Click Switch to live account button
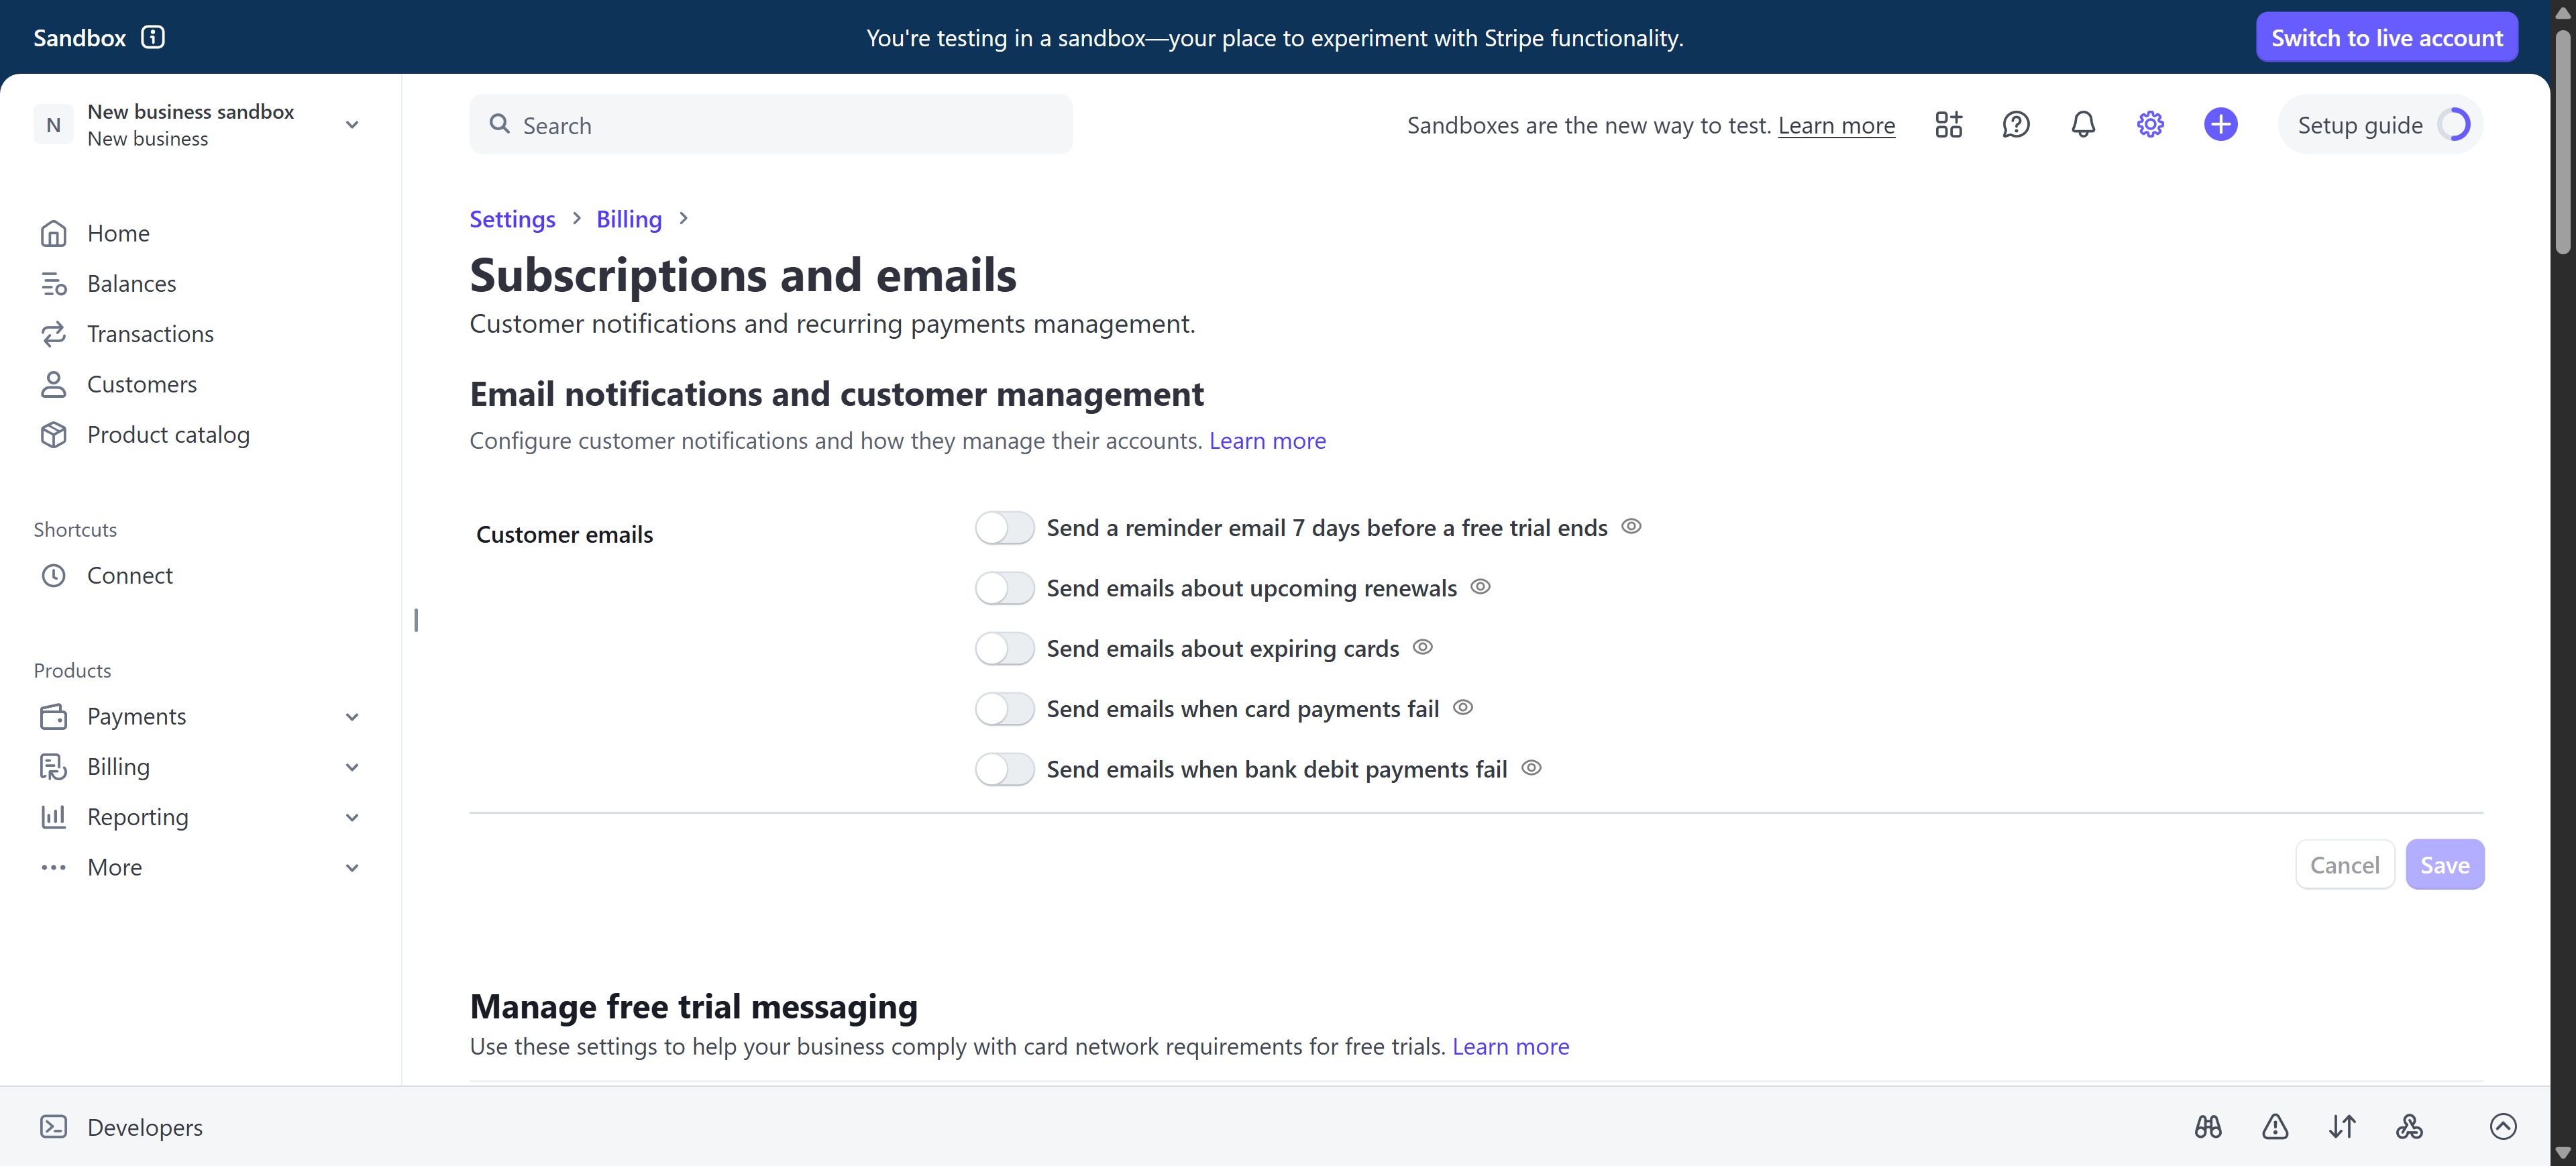Viewport: 2576px width, 1166px height. [2386, 38]
